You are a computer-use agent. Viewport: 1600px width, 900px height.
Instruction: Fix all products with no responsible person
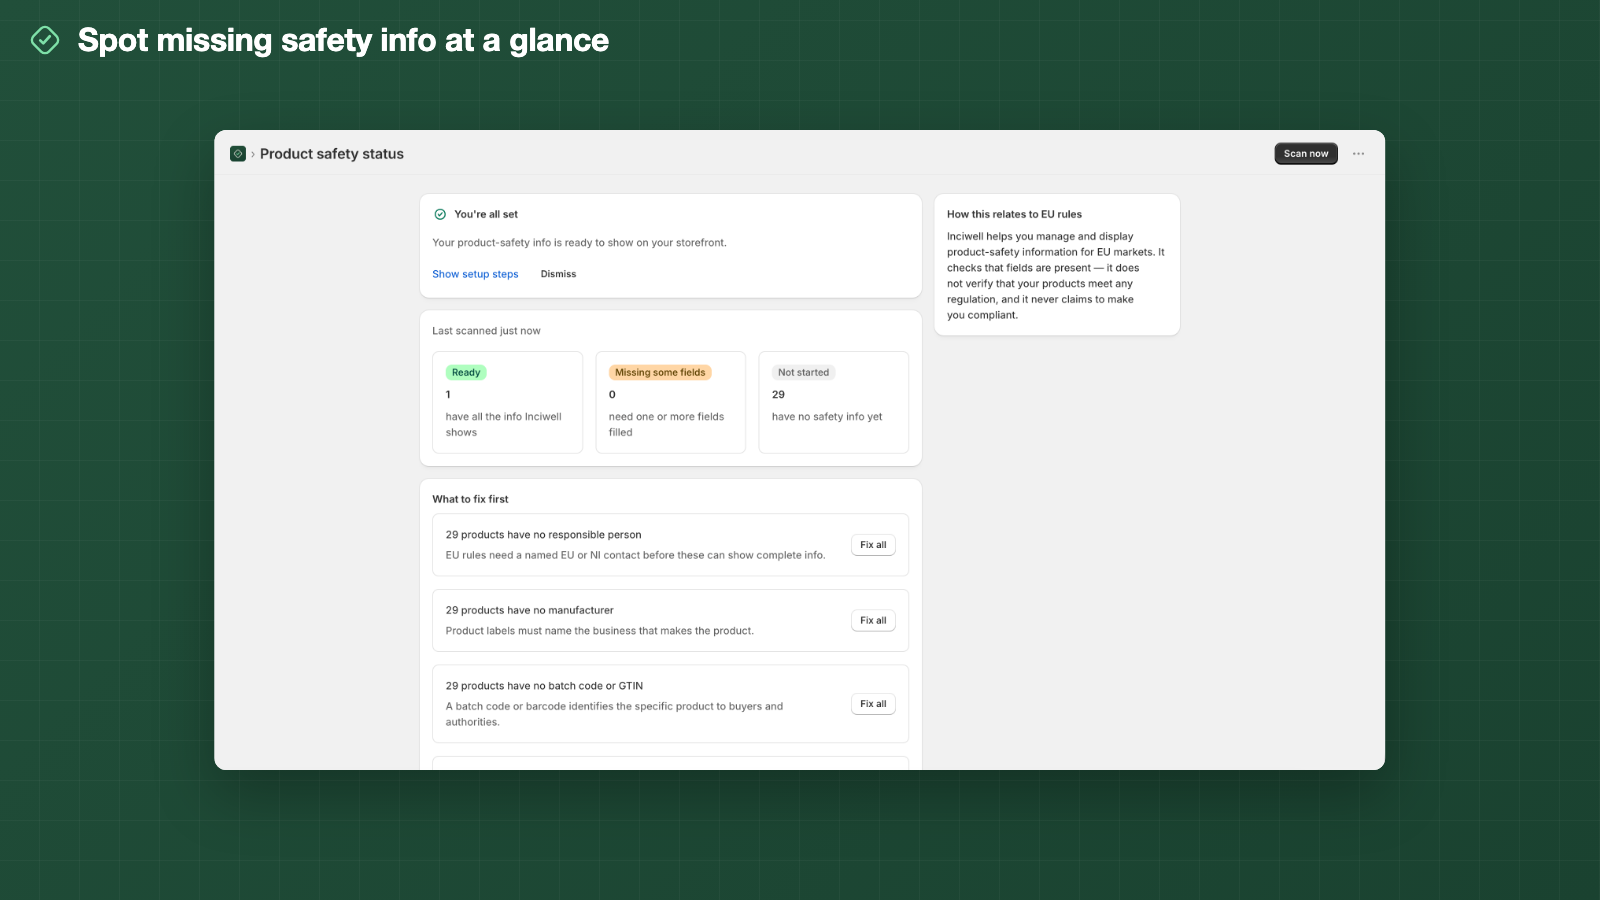tap(873, 545)
